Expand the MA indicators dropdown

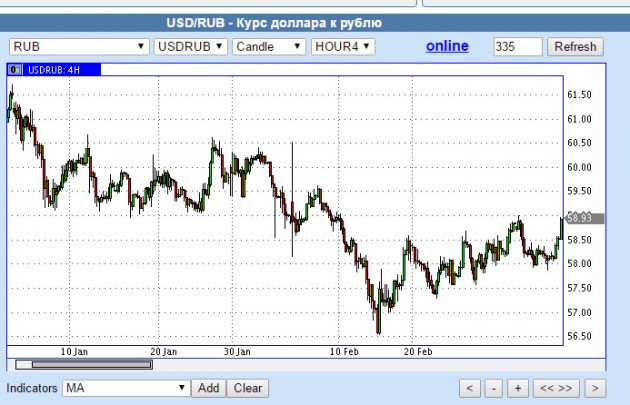126,388
